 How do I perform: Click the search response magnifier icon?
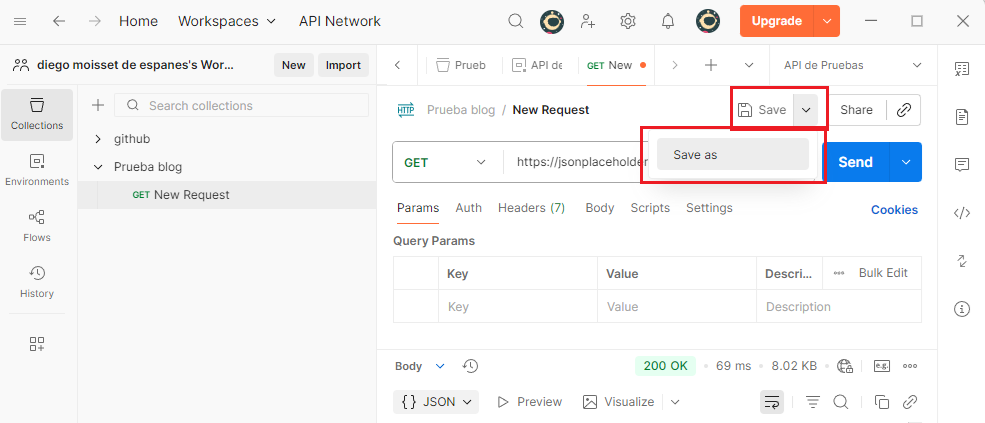coord(841,402)
